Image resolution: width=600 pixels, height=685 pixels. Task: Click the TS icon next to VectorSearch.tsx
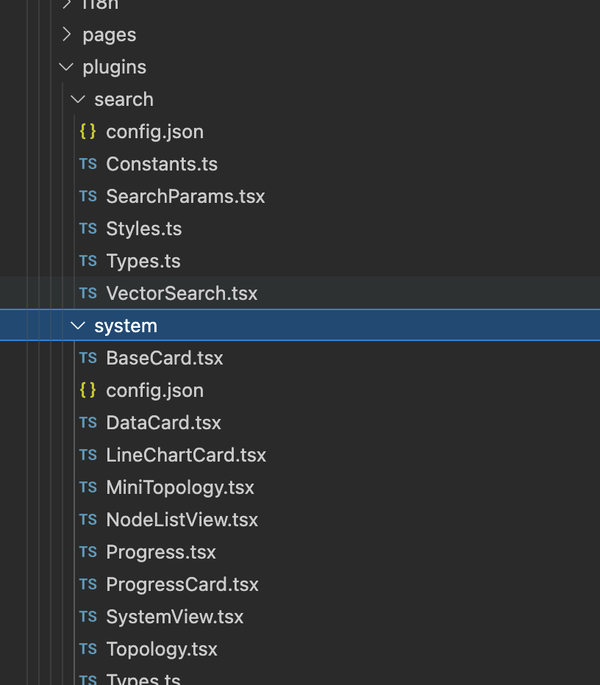88,294
